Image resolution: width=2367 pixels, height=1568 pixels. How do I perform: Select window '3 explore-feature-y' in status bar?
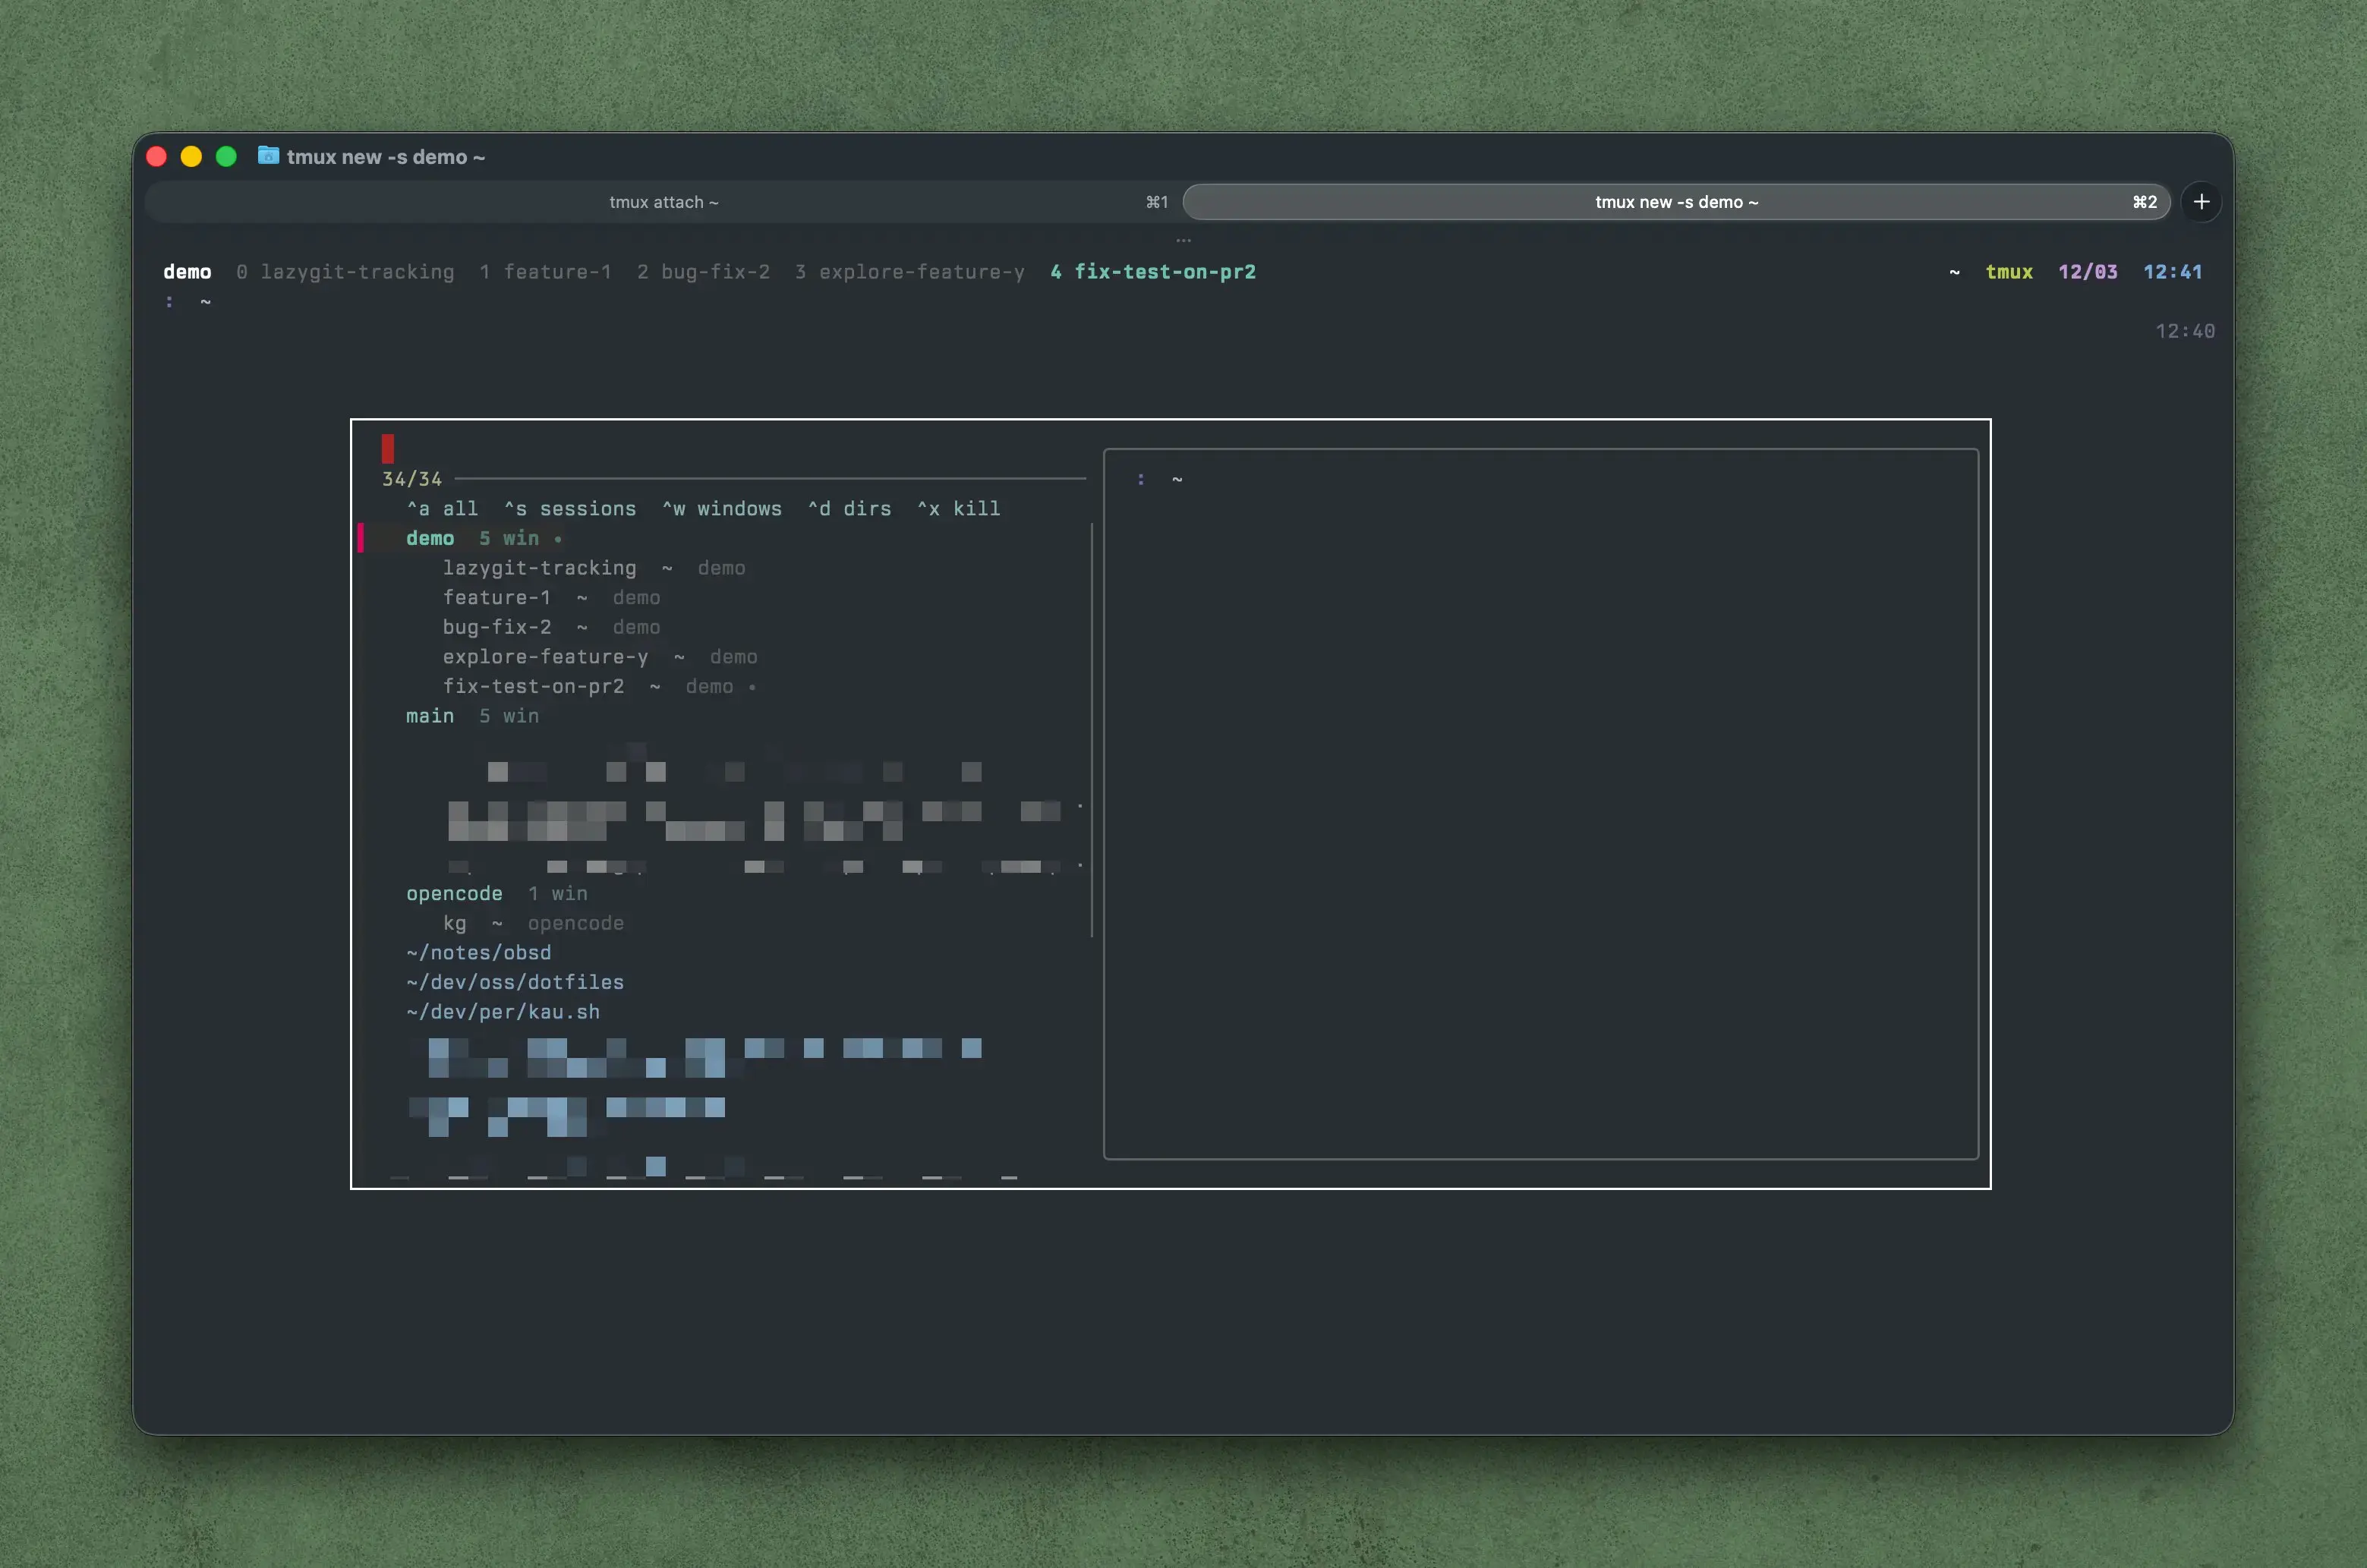click(x=909, y=272)
